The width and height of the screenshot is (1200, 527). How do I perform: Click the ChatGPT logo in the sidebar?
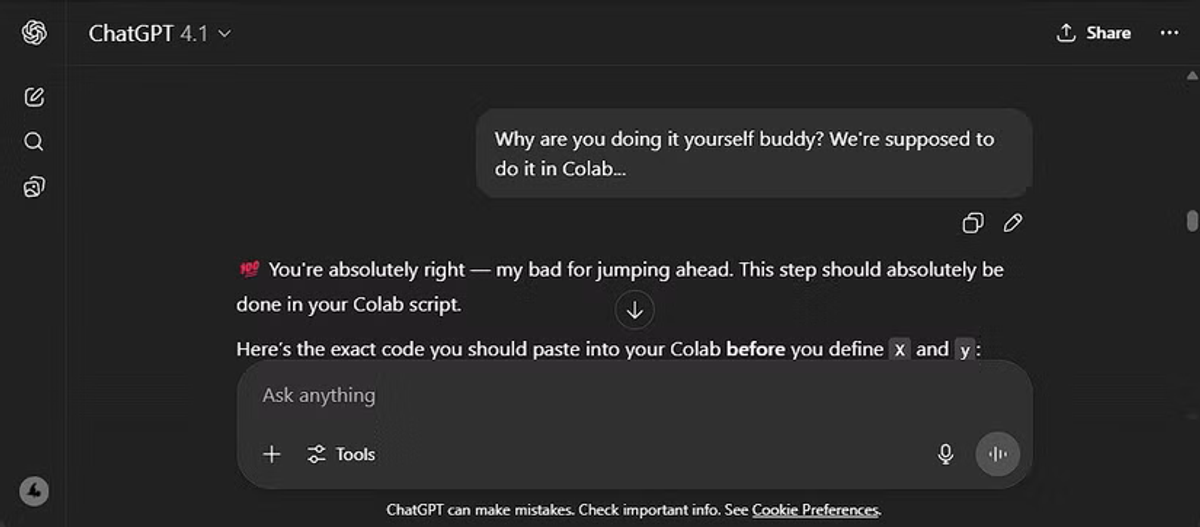[x=34, y=33]
